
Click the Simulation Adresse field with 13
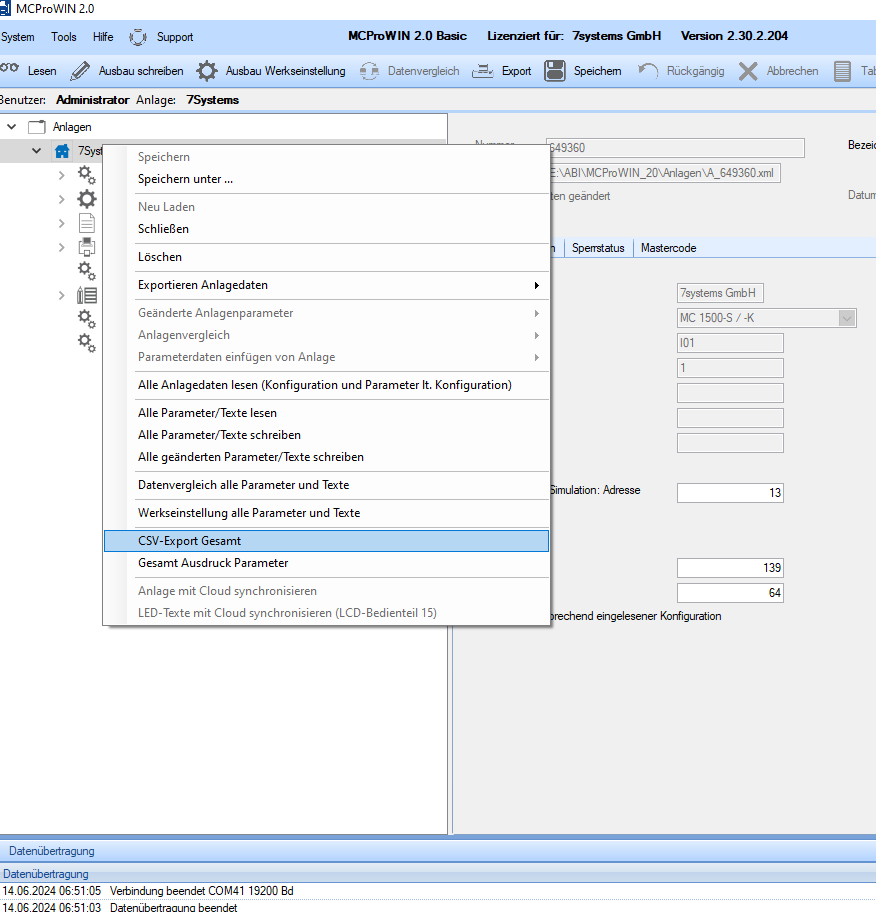pos(730,493)
